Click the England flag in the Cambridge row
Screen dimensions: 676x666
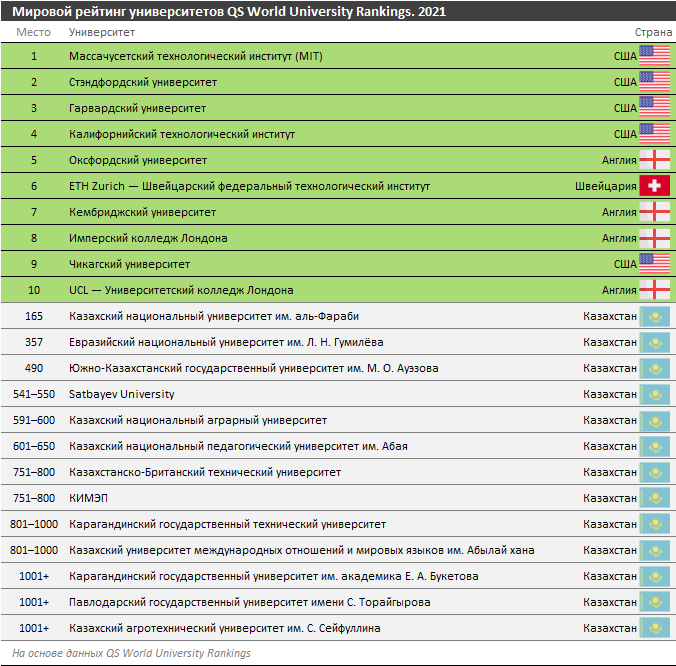(x=654, y=212)
